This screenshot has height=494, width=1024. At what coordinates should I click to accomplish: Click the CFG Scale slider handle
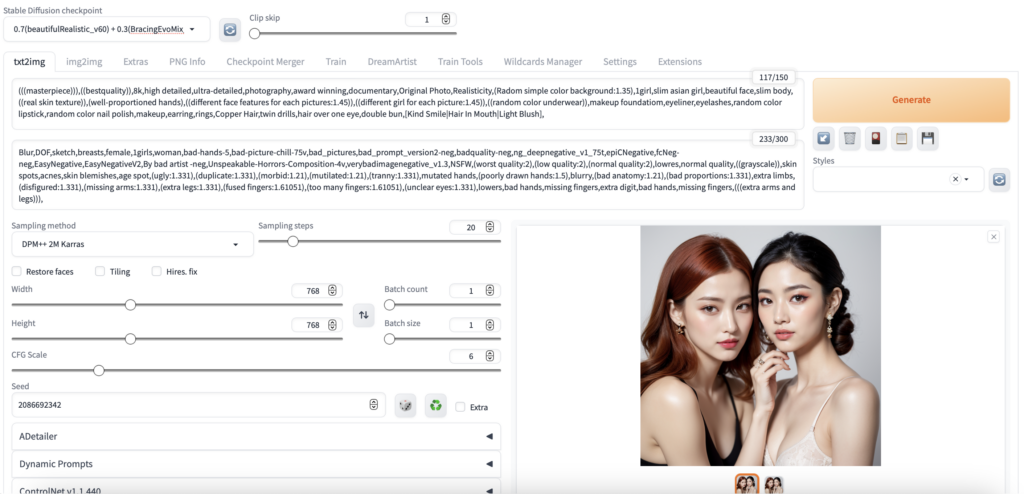(x=99, y=370)
